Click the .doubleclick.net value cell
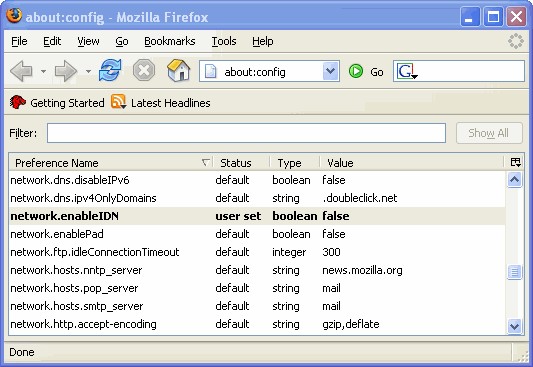533x367 pixels. (360, 198)
